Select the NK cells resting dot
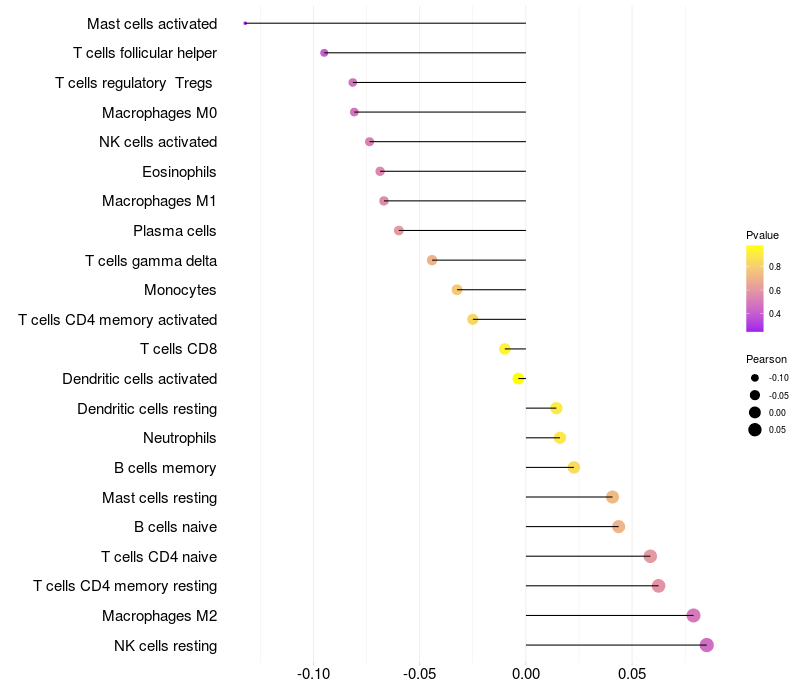Screen dimensions: 800x700 click(x=706, y=645)
